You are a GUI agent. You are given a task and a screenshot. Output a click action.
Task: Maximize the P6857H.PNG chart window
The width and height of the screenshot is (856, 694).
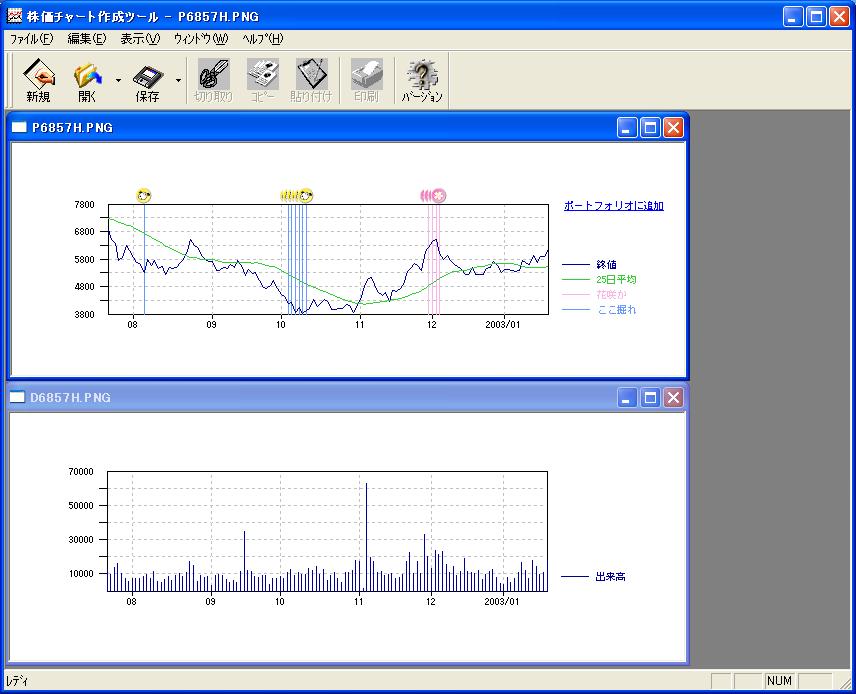[x=650, y=127]
